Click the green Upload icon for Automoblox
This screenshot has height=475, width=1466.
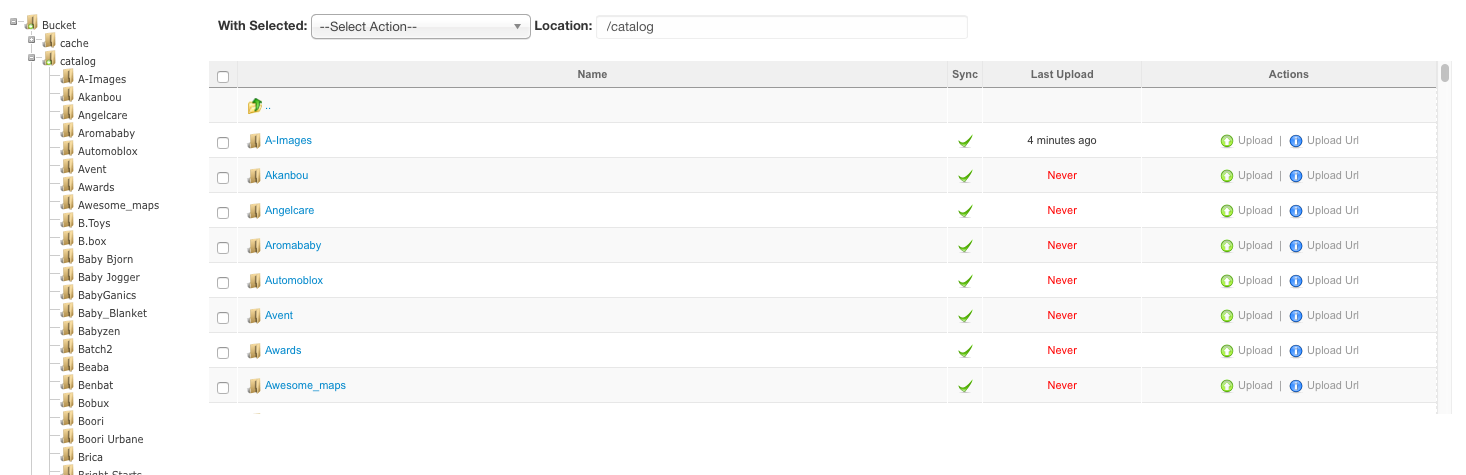1227,281
